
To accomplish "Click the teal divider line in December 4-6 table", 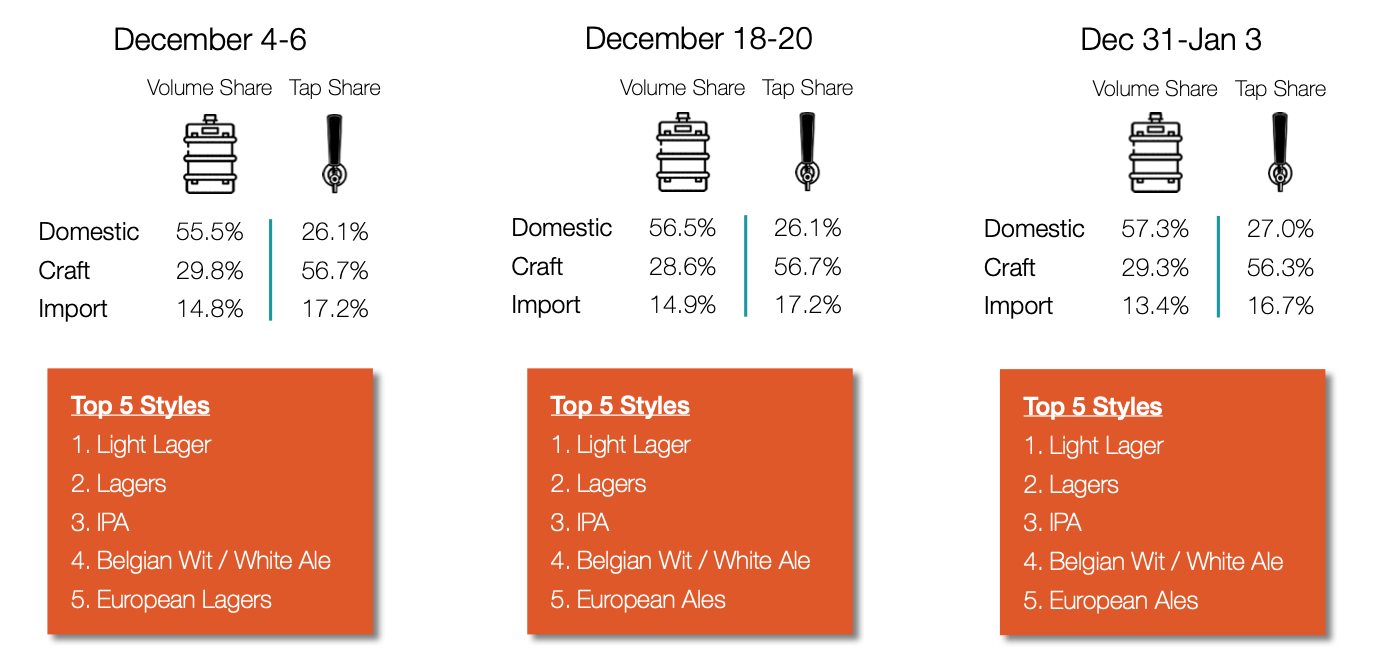I will tap(271, 270).
